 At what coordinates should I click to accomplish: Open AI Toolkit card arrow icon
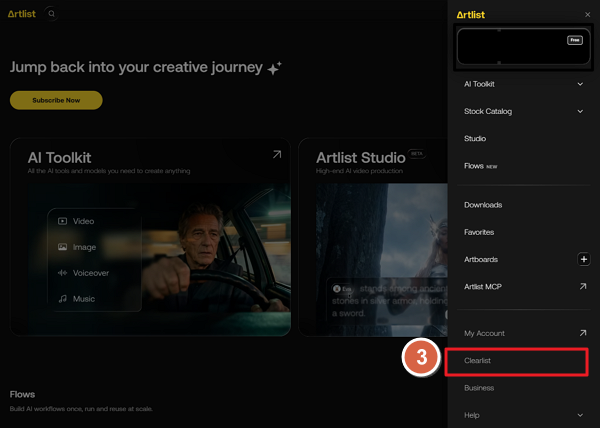pos(277,155)
